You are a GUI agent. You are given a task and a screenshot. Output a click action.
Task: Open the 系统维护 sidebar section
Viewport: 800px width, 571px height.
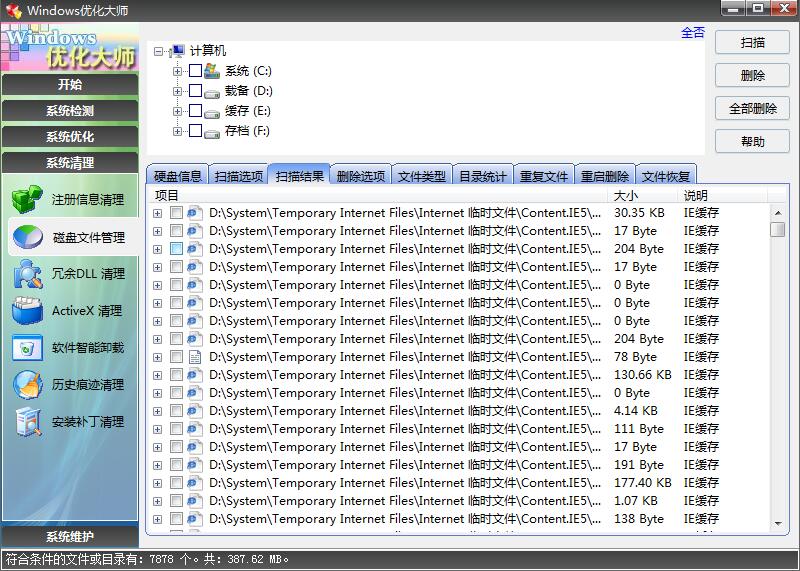pyautogui.click(x=70, y=537)
